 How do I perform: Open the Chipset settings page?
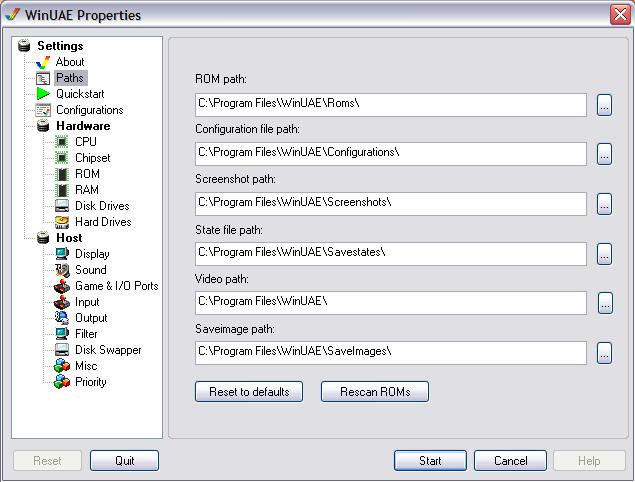coord(92,158)
